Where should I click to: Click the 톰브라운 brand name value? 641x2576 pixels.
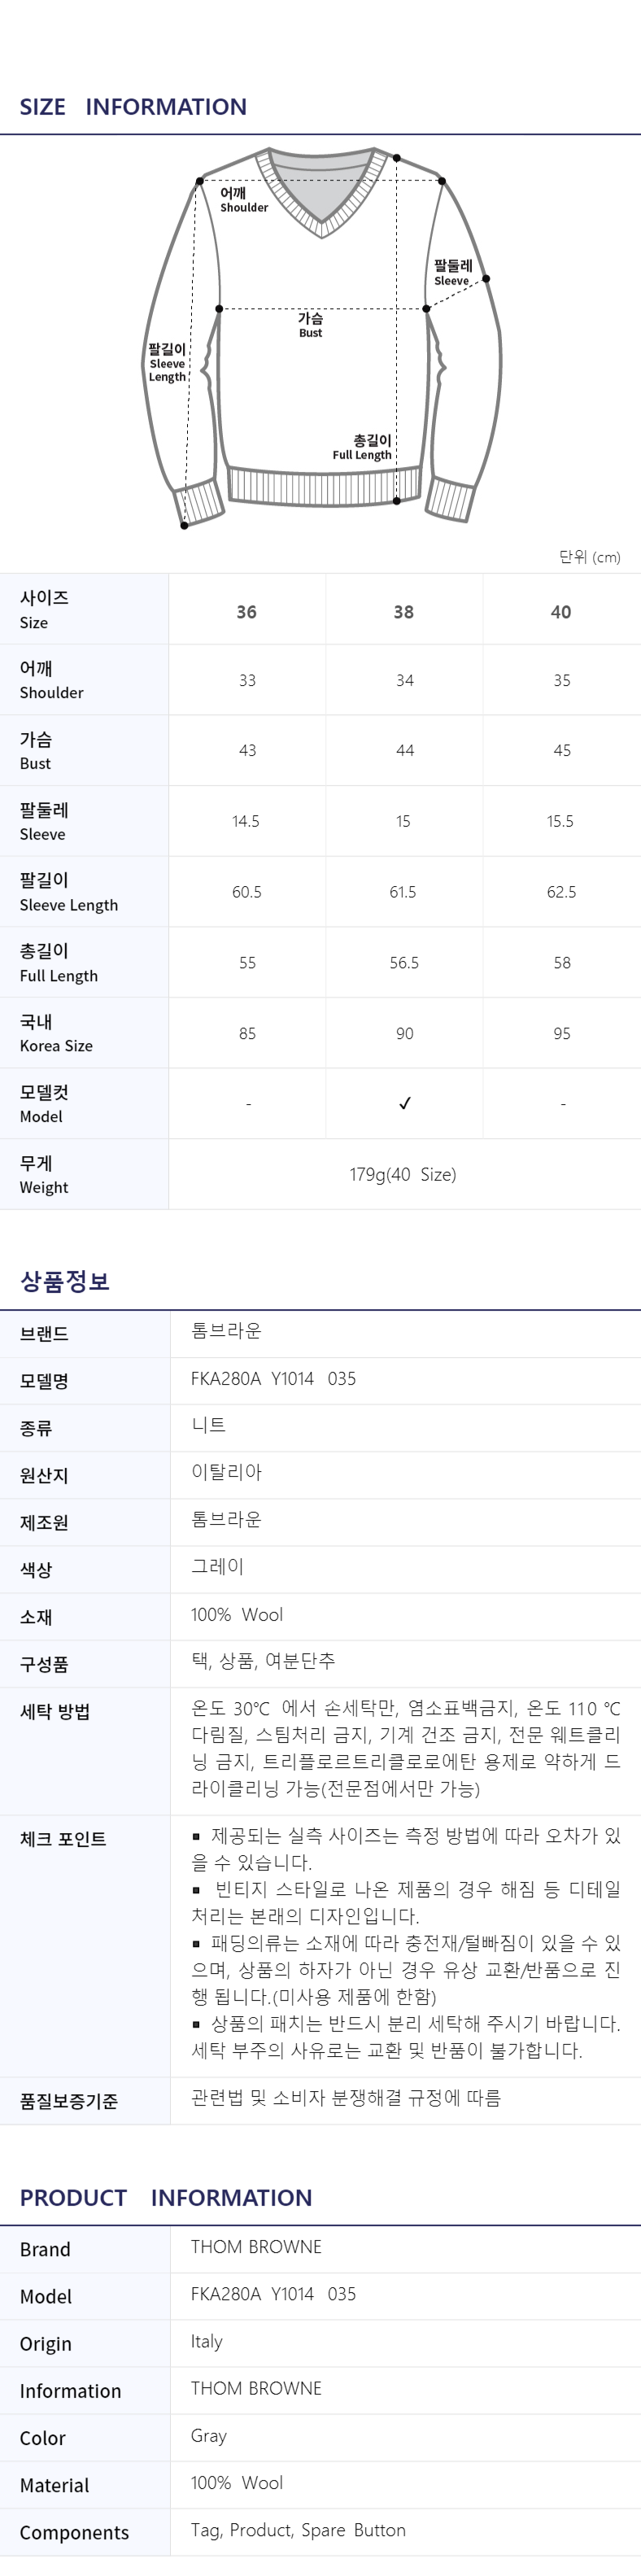[x=226, y=1330]
